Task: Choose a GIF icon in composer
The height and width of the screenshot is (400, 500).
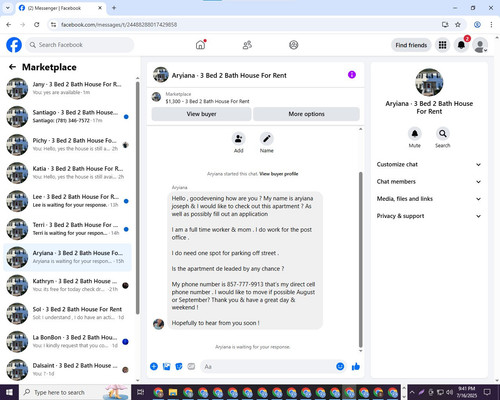Action: [x=191, y=367]
